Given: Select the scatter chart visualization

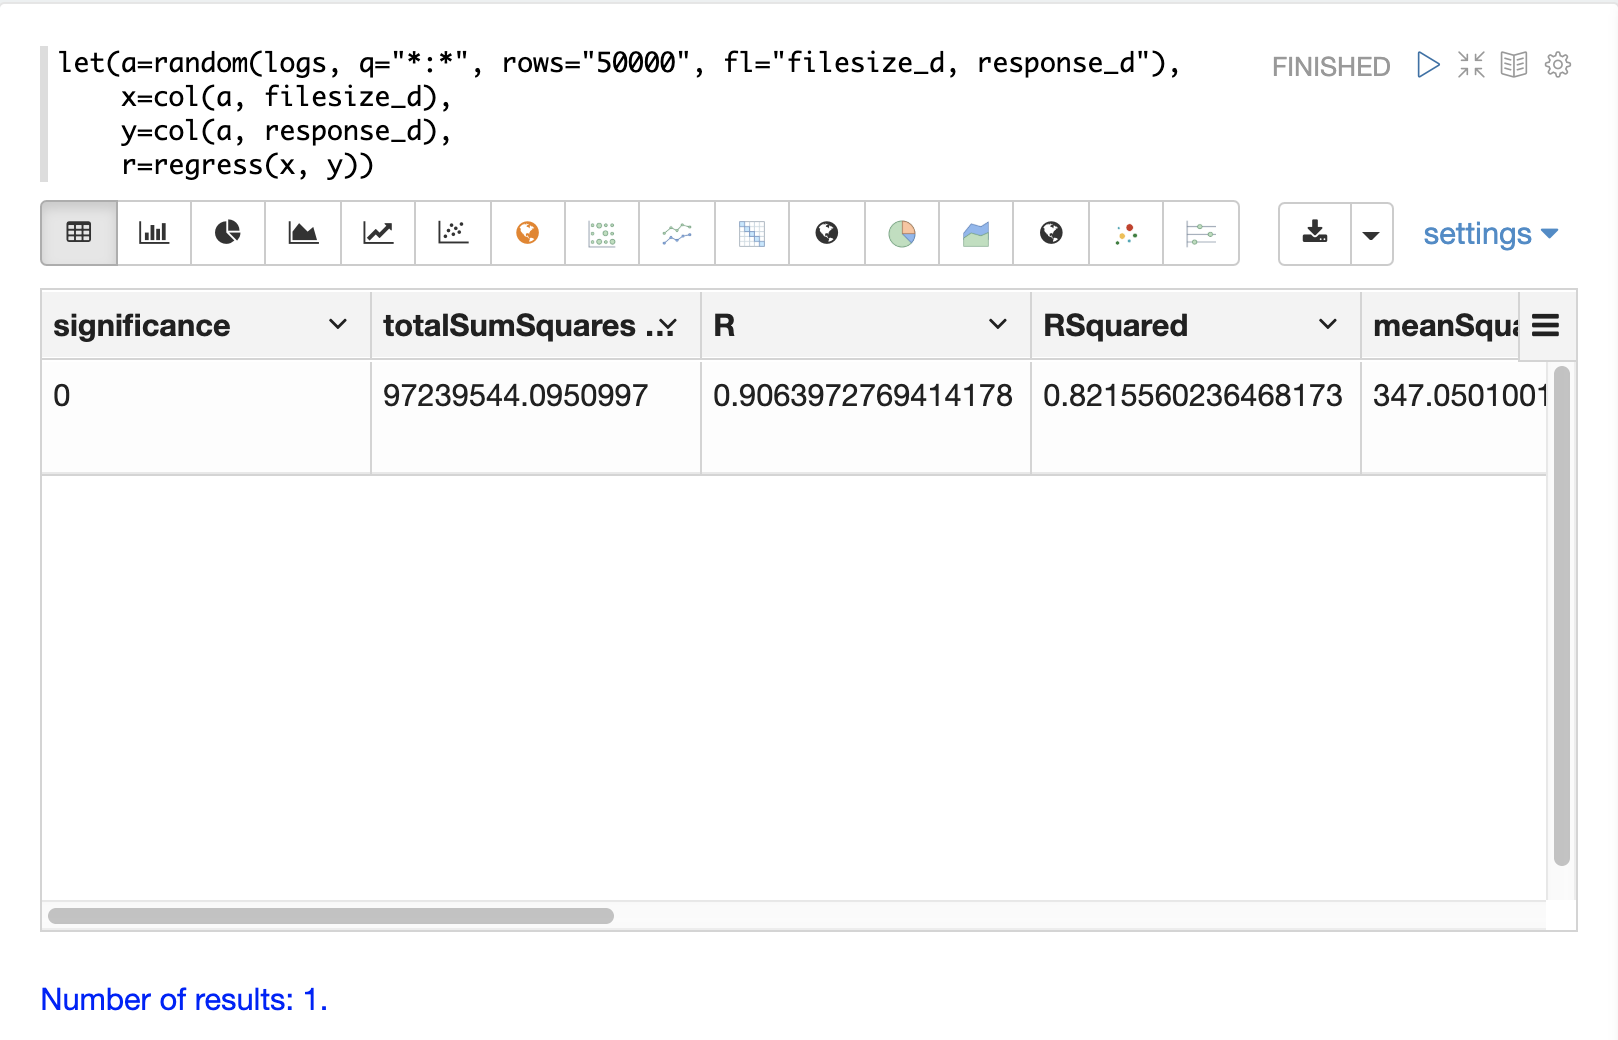Looking at the screenshot, I should tap(453, 233).
